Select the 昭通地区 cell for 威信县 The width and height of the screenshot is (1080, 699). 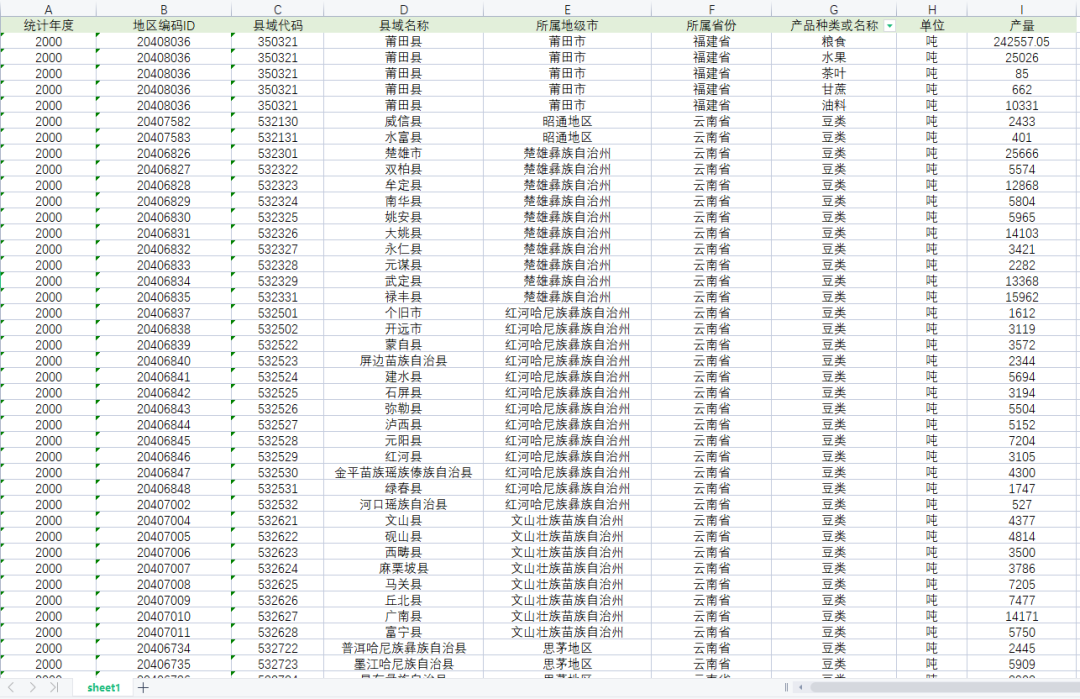567,121
